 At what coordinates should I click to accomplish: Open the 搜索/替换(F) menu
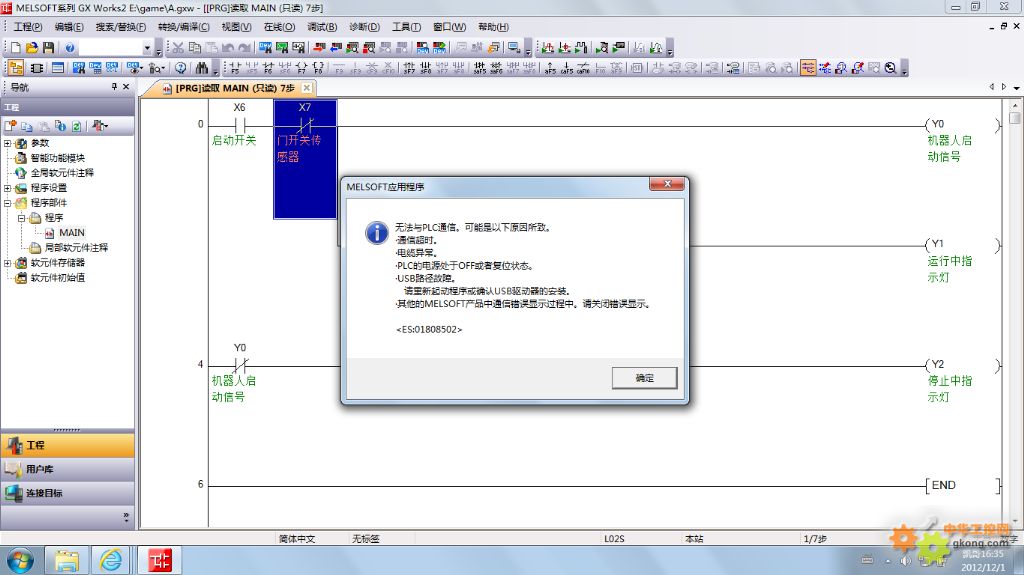click(120, 27)
